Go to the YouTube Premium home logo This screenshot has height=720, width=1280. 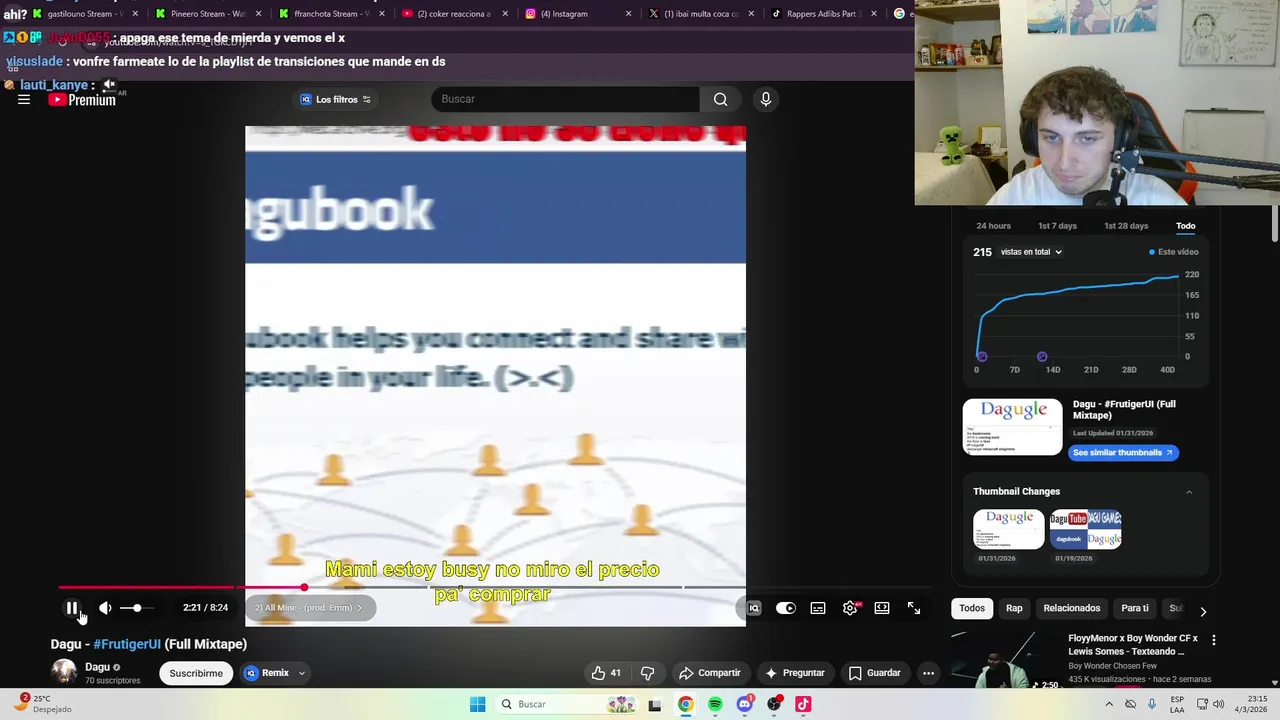tap(82, 99)
